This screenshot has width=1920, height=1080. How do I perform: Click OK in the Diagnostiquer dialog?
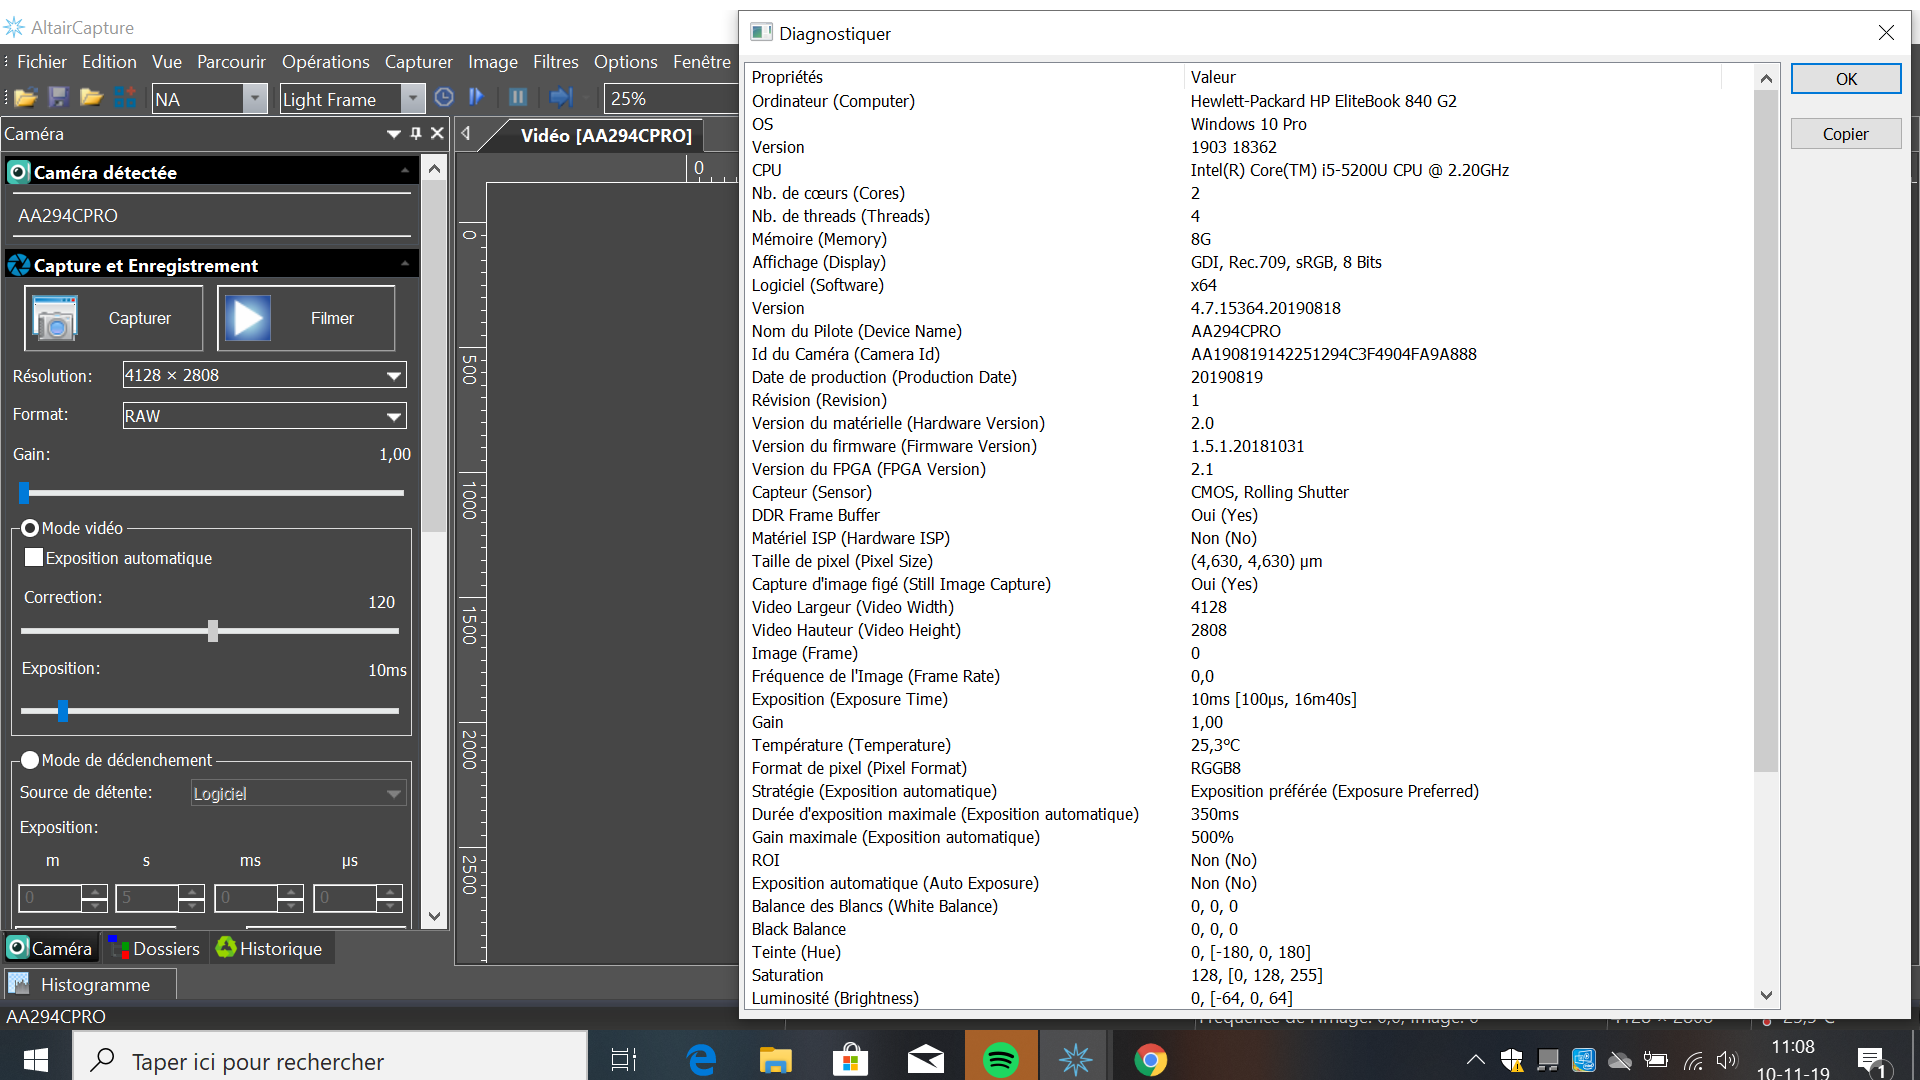point(1845,79)
